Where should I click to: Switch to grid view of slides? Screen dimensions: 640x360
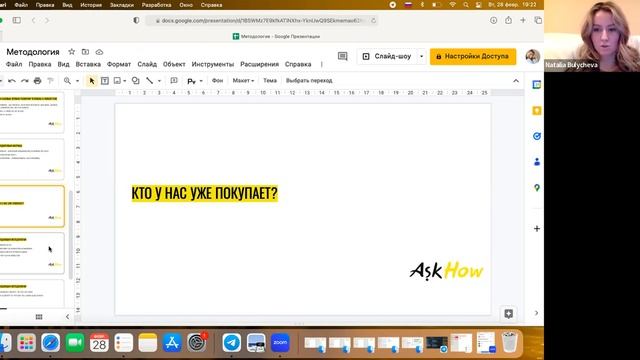[39, 317]
